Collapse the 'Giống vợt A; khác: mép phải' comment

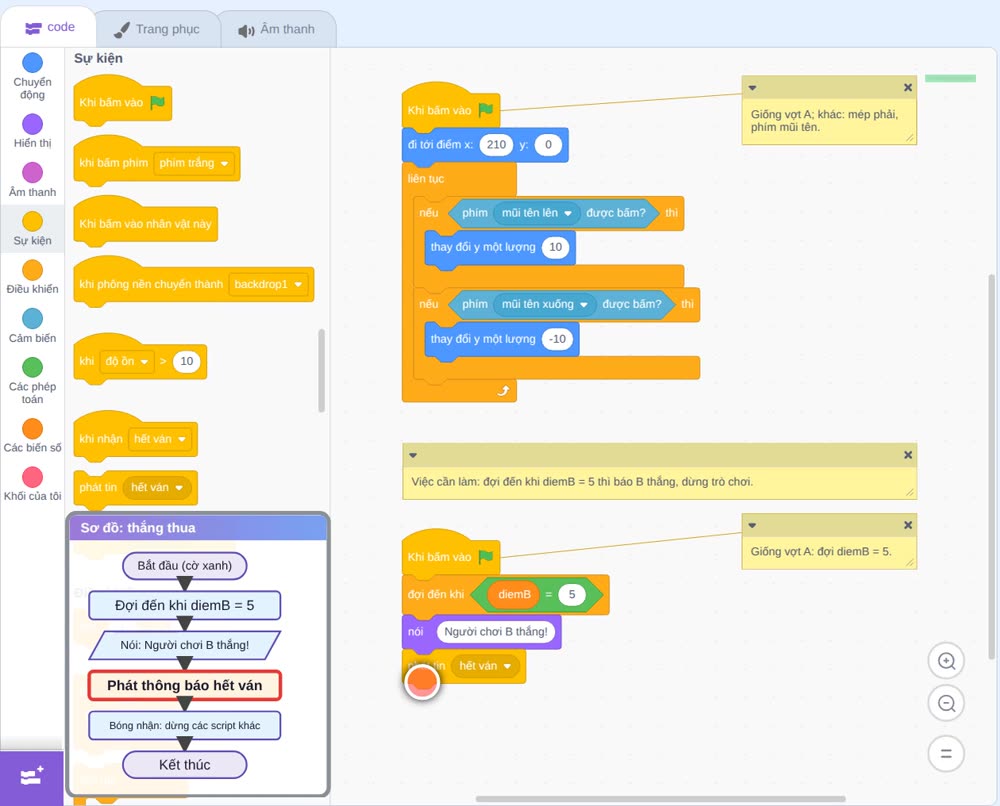pyautogui.click(x=753, y=87)
